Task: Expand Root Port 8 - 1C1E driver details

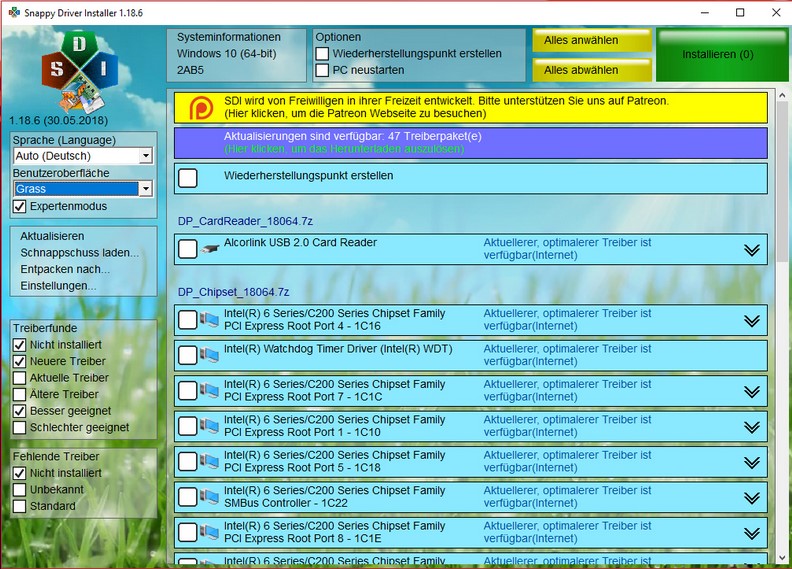Action: 752,533
